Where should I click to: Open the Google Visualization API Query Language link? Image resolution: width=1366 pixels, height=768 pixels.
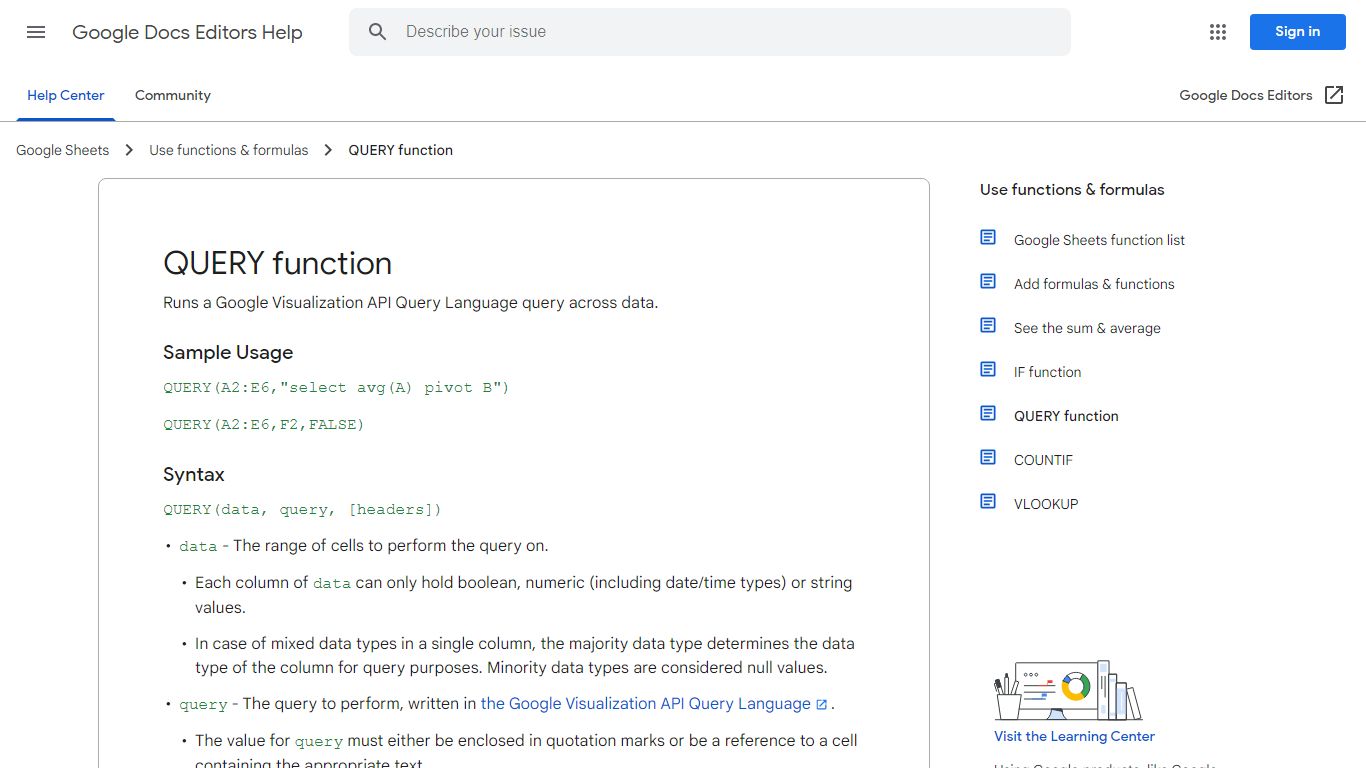point(646,704)
